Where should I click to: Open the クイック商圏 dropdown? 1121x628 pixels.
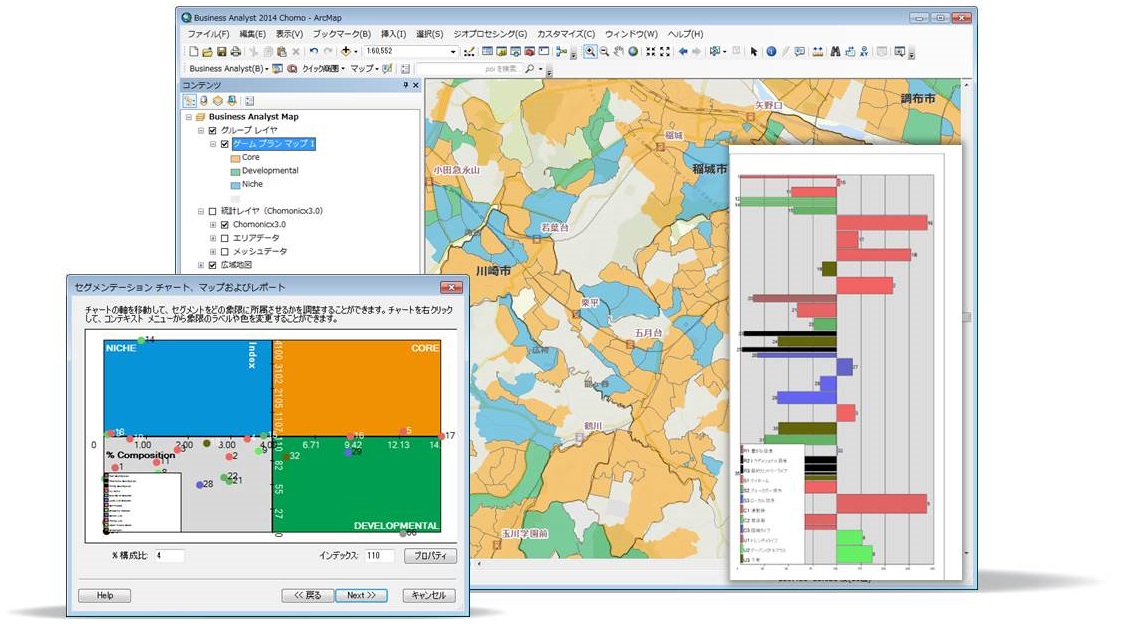(323, 69)
